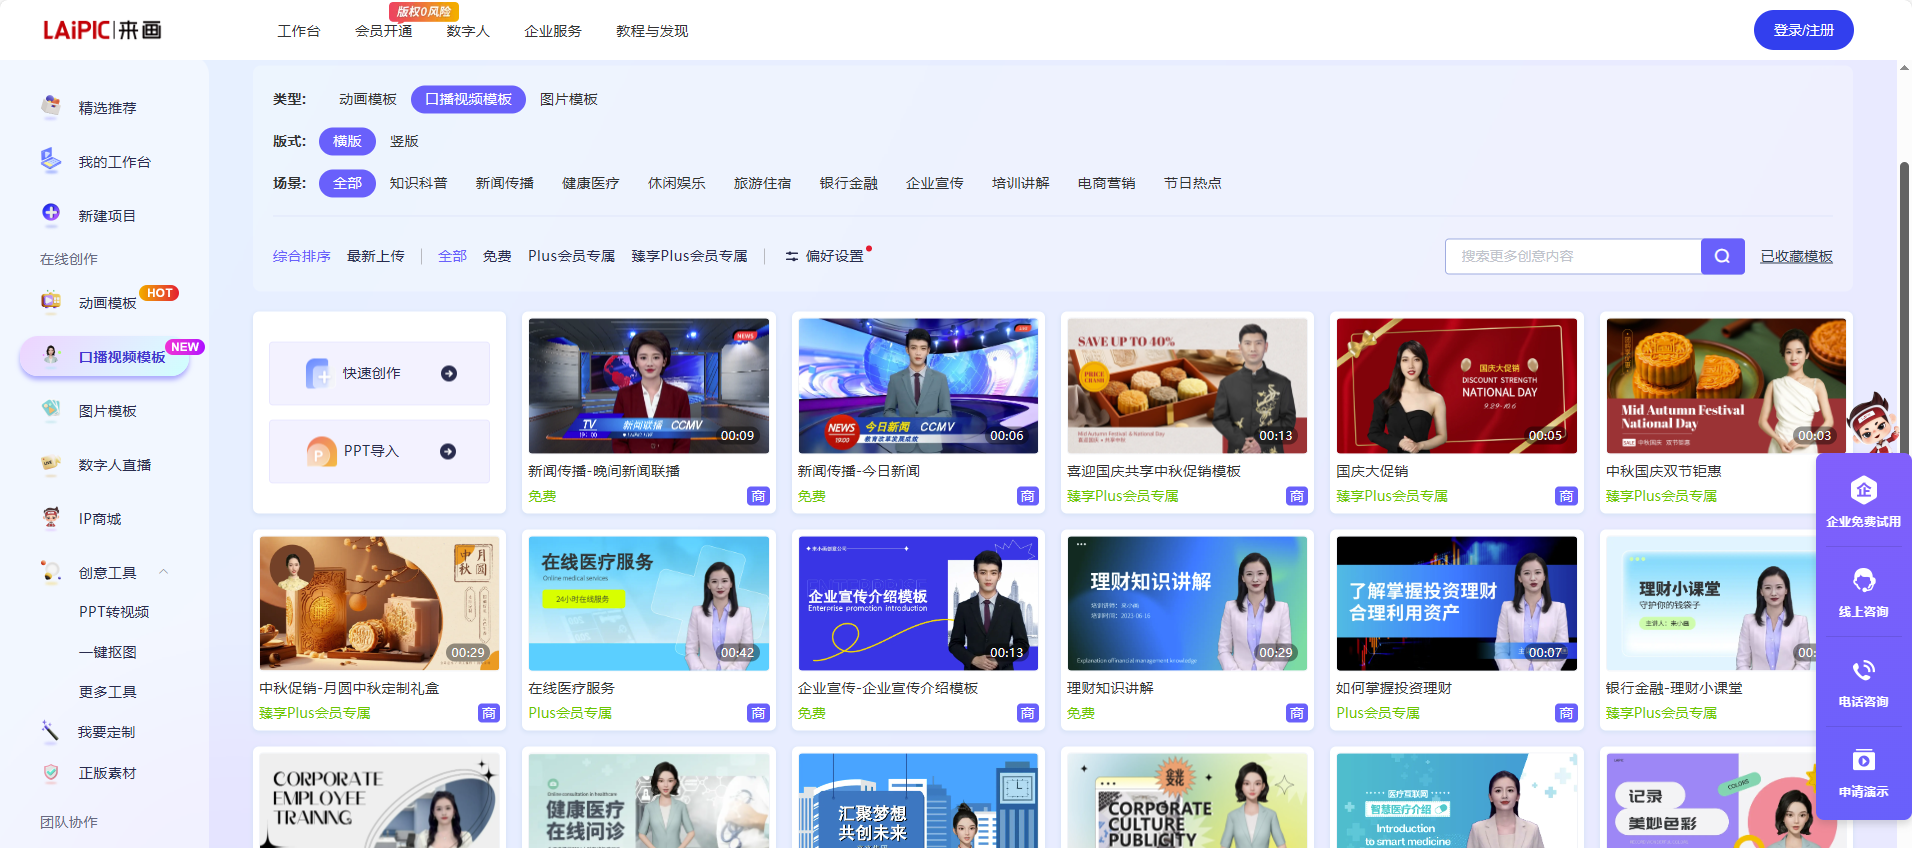Open 更多工具 entry
Screen dimensions: 1912x848
point(108,692)
